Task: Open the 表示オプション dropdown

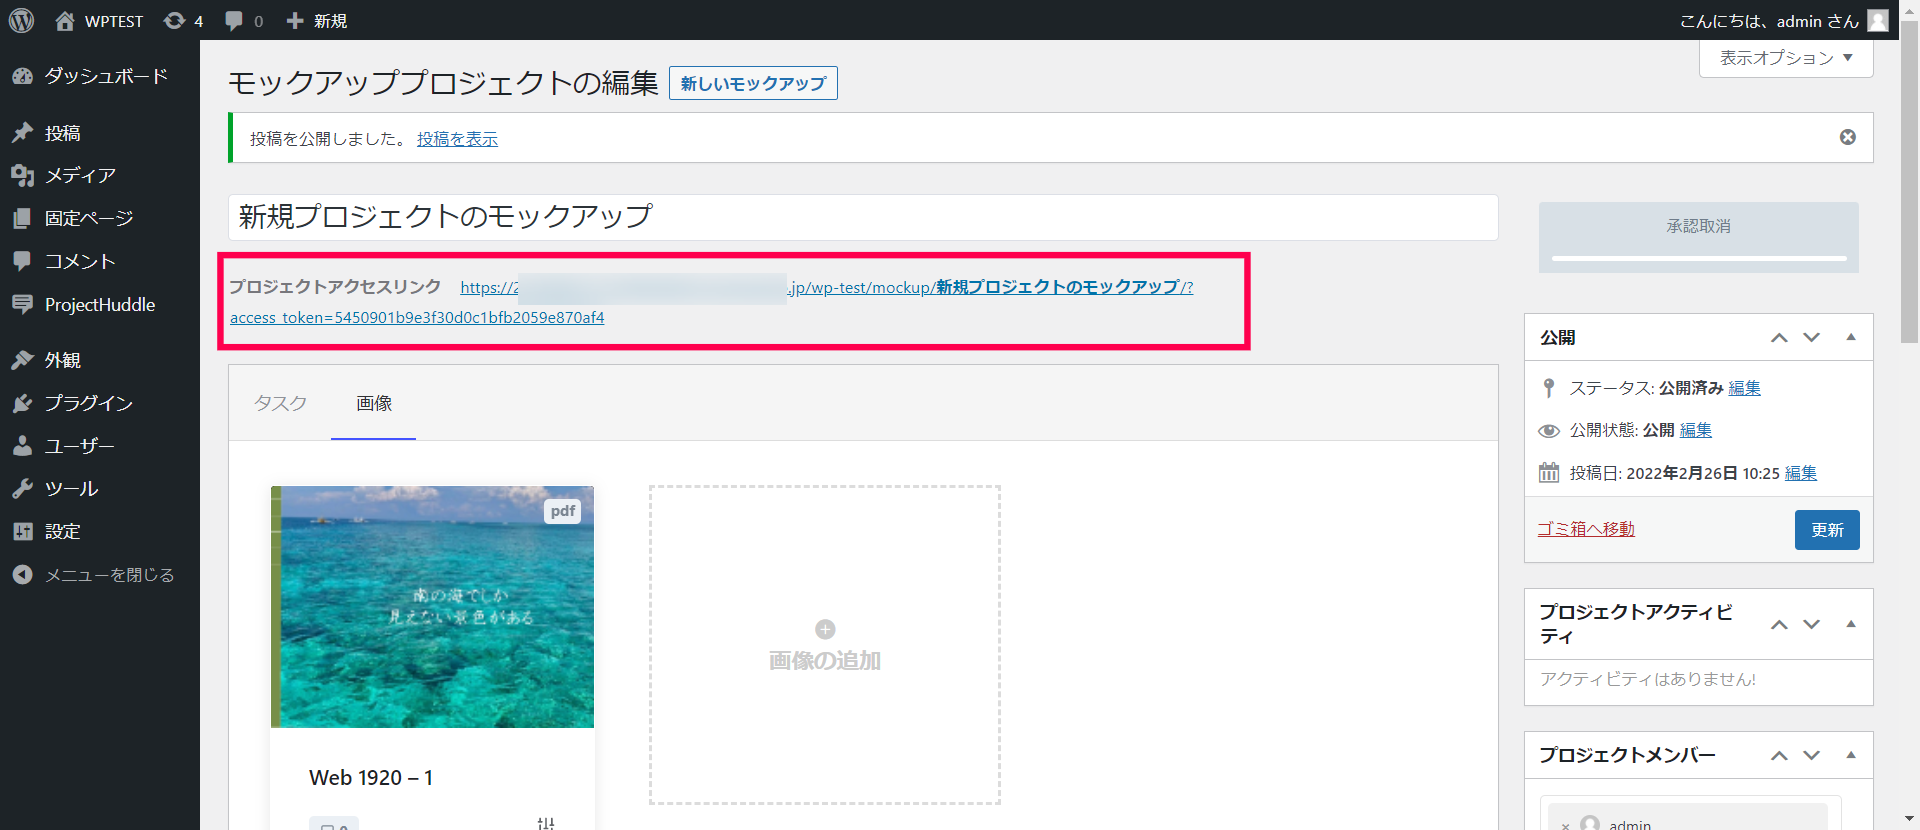Action: [x=1786, y=58]
